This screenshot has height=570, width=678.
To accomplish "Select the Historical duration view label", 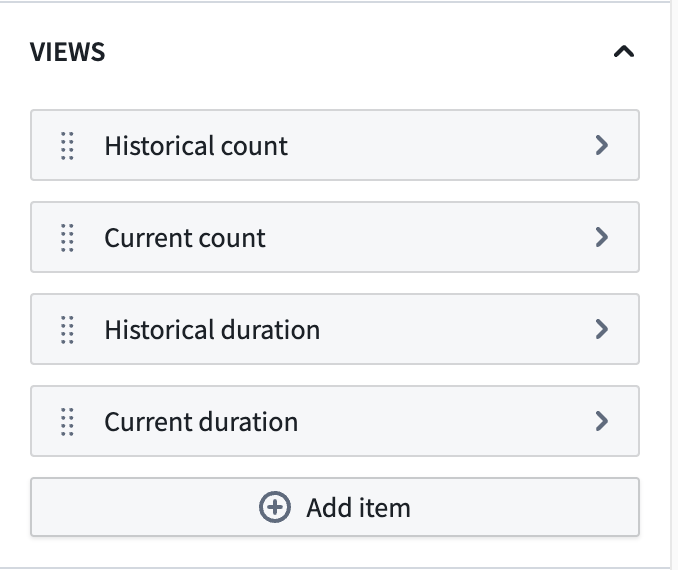I will coord(212,330).
